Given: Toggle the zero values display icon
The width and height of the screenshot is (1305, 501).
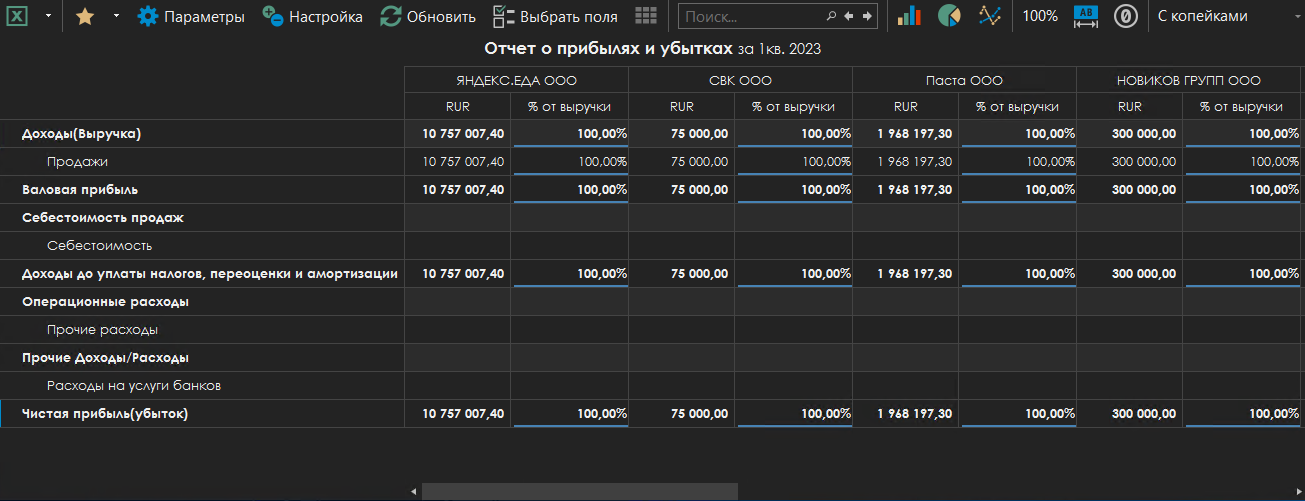Looking at the screenshot, I should tap(1126, 16).
